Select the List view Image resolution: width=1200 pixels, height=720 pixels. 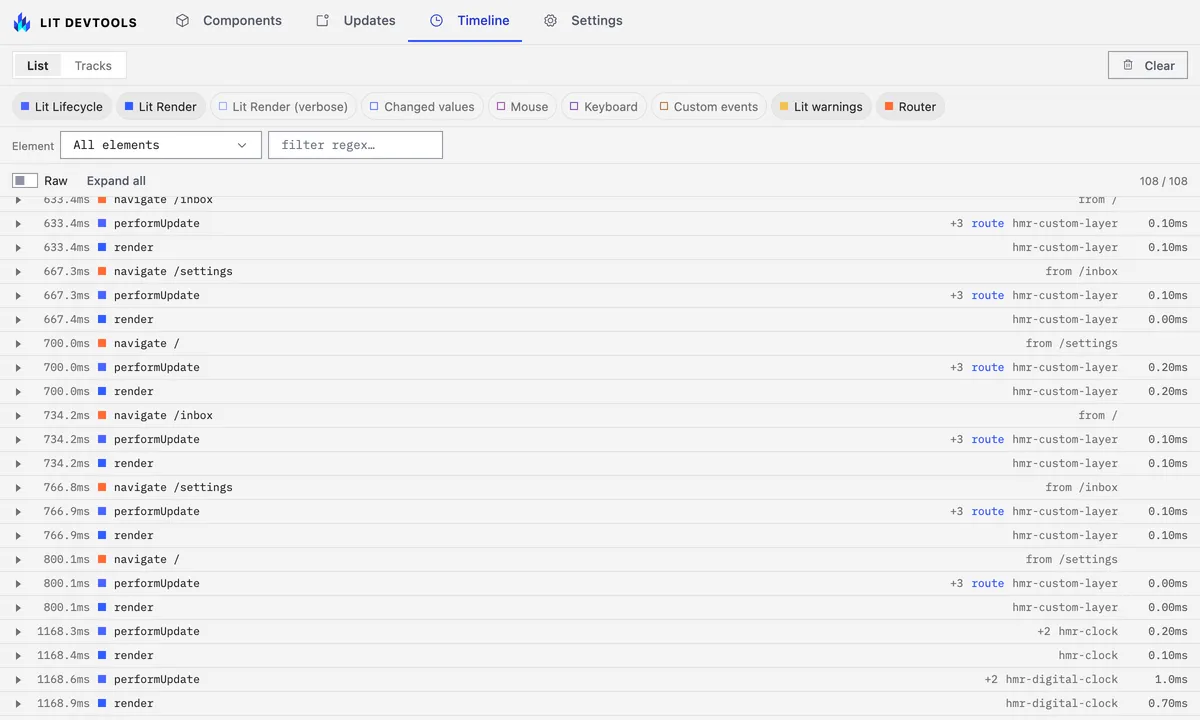(x=38, y=65)
